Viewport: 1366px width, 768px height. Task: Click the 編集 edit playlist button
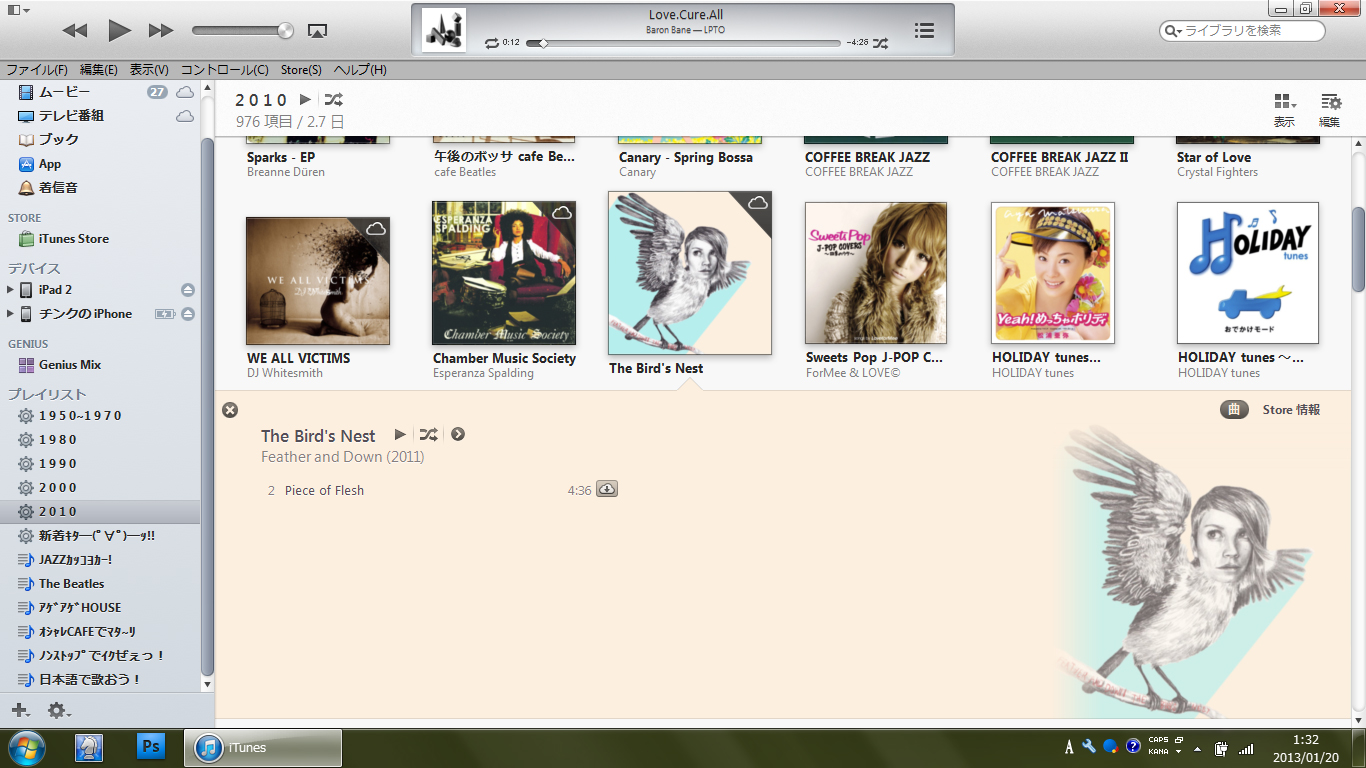tap(1330, 109)
